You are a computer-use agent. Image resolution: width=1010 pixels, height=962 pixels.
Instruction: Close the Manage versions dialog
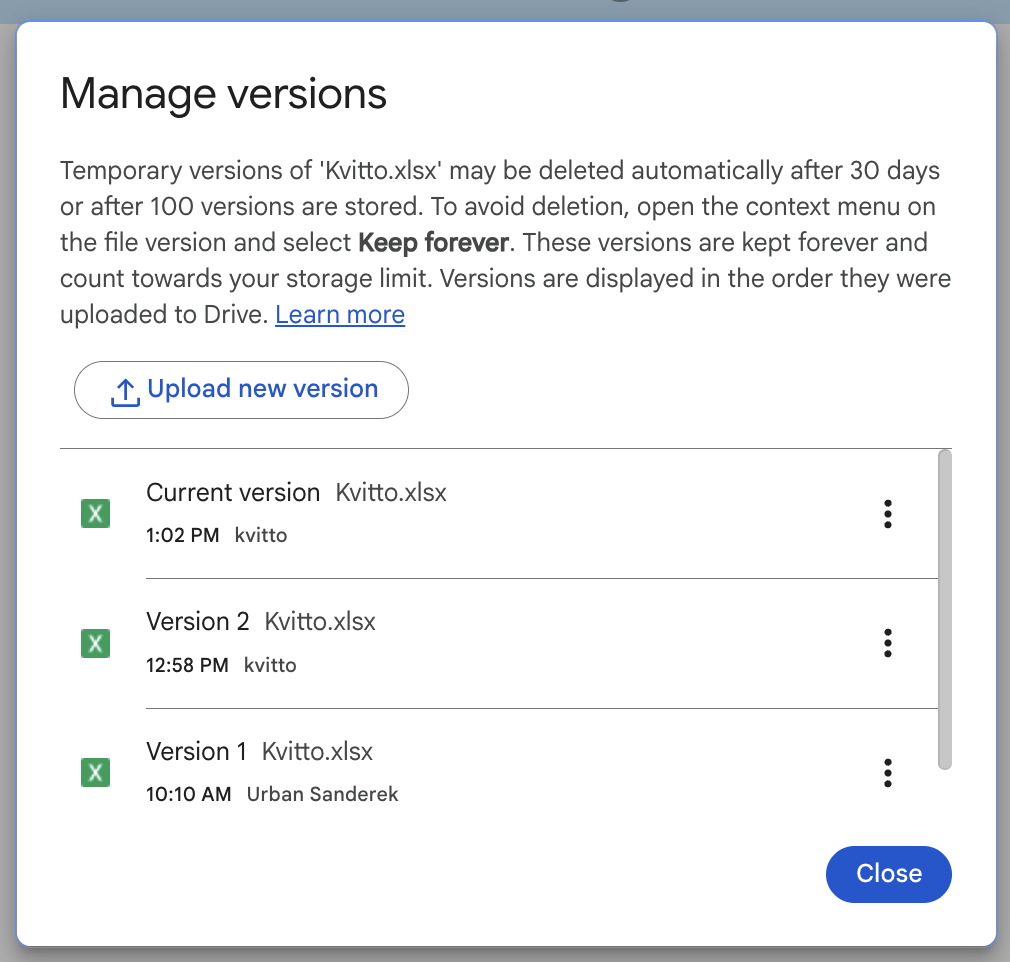888,874
